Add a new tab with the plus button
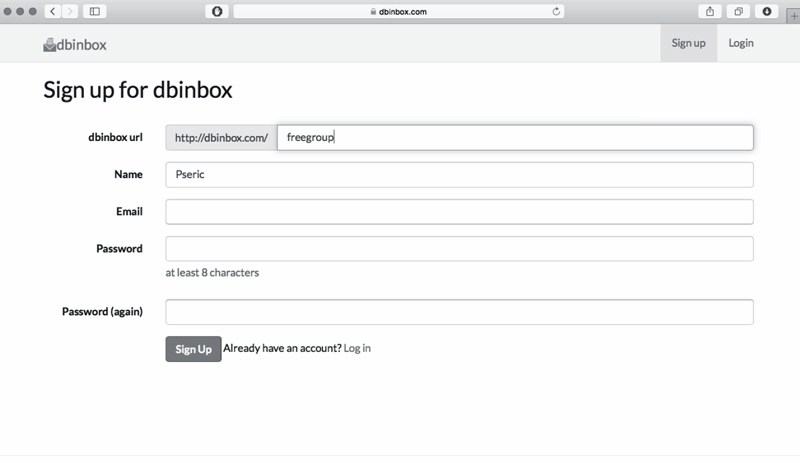Screen dimensions: 800x463 (793, 16)
